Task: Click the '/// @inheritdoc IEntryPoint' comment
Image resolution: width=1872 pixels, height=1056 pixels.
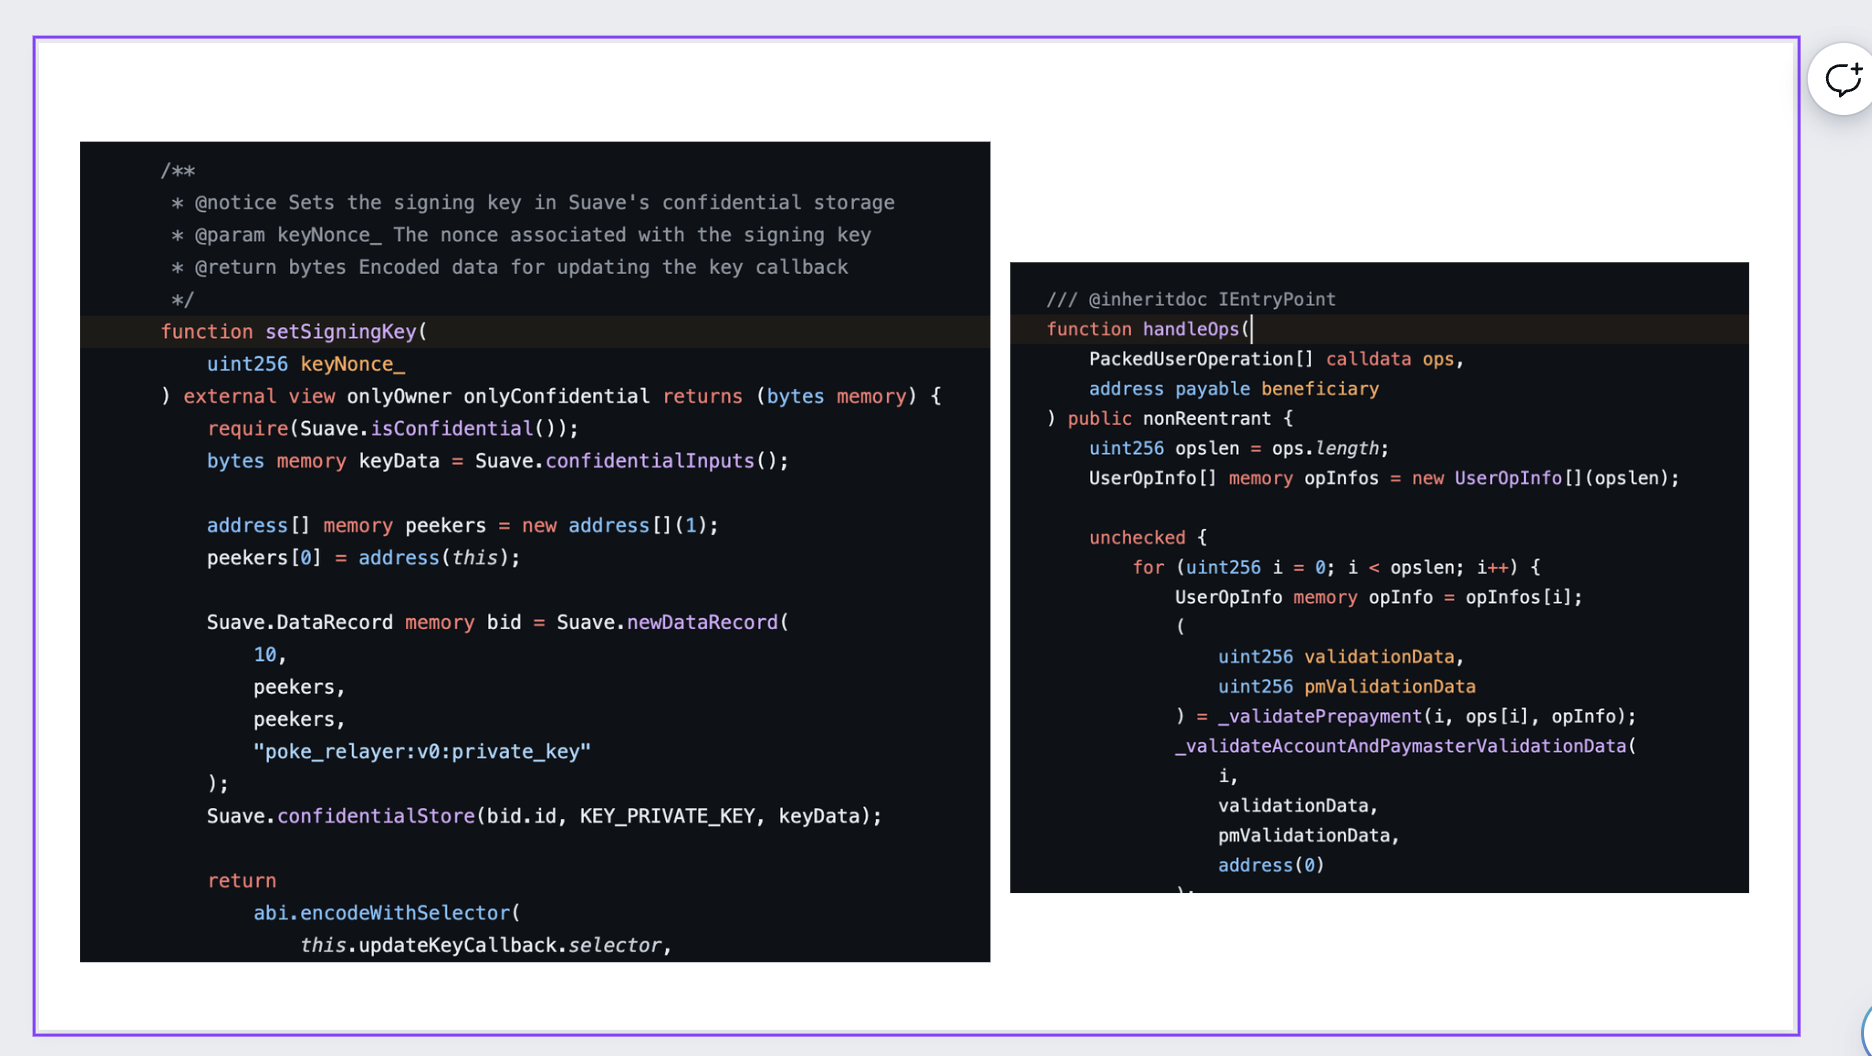Action: point(1191,299)
